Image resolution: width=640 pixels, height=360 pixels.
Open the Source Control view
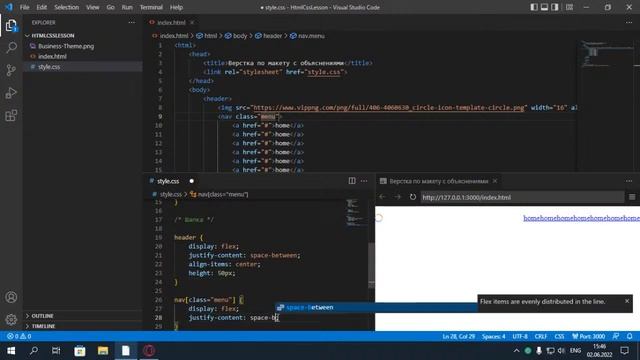11,70
